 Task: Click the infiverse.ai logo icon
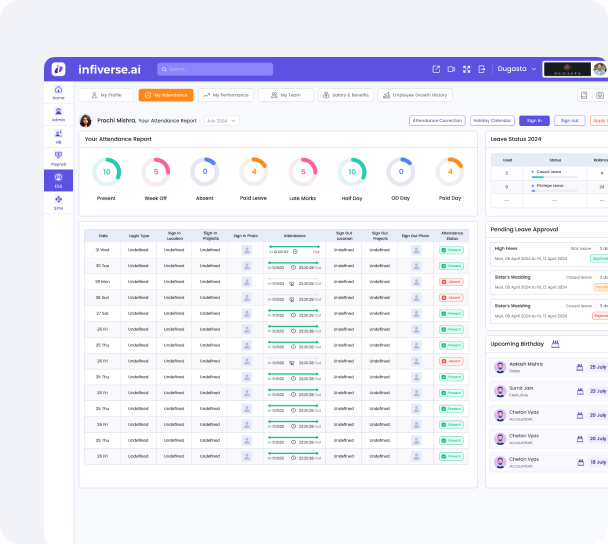(x=59, y=69)
